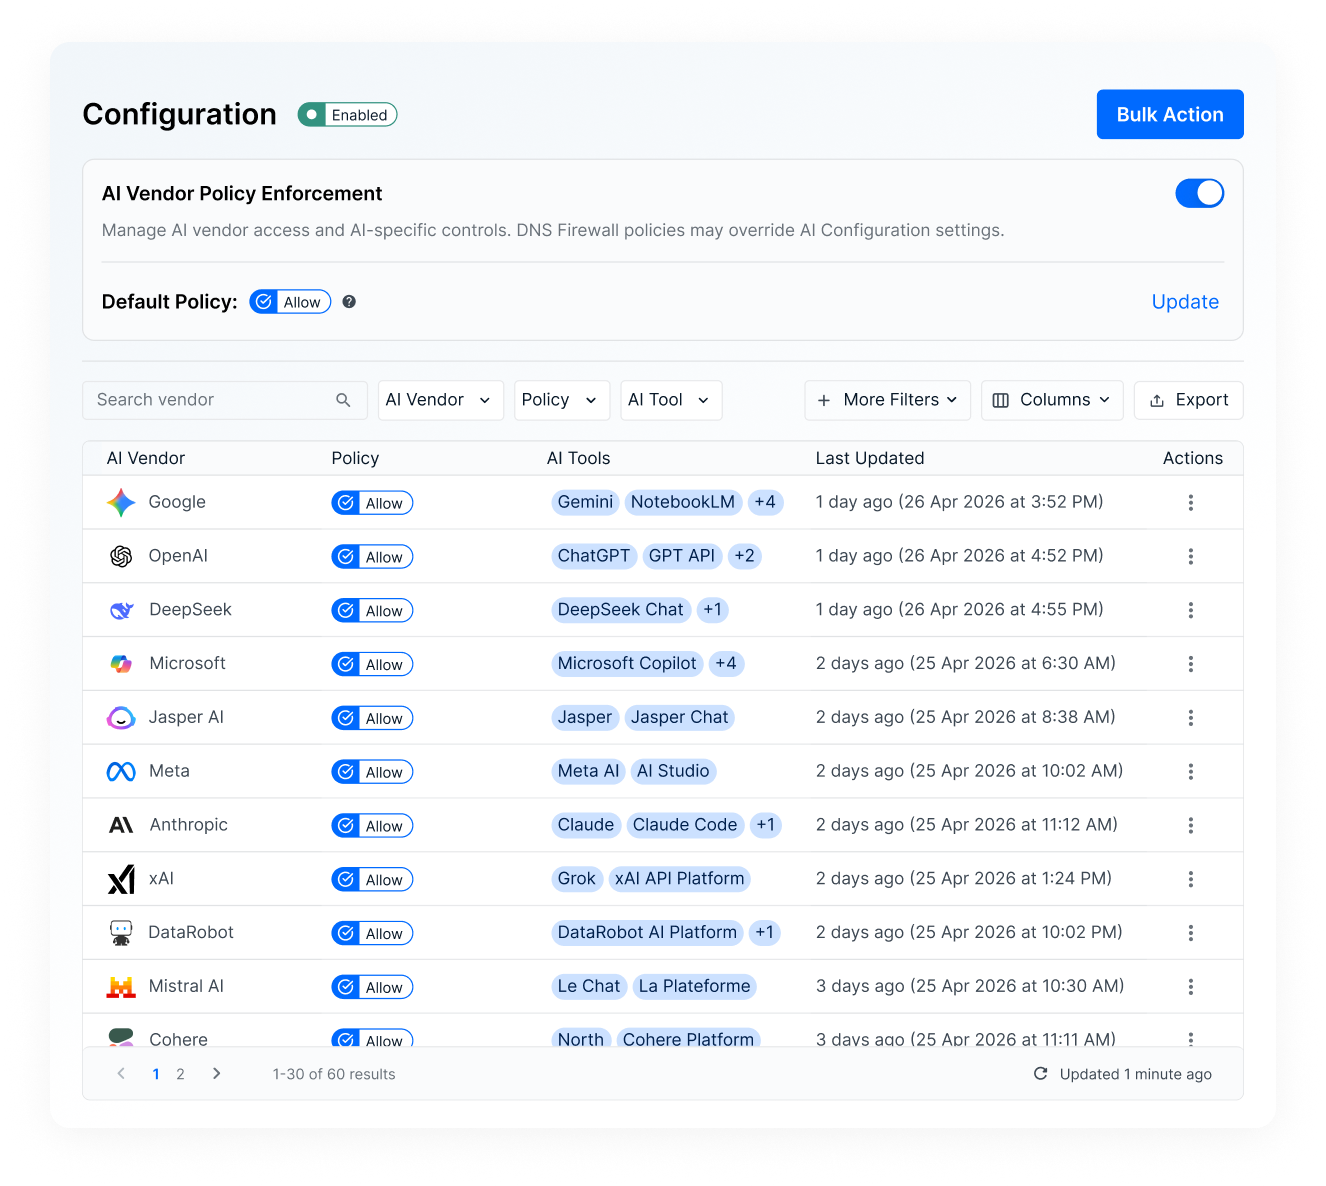Open actions menu for DeepSeek row
The image size is (1326, 1186).
tap(1190, 610)
